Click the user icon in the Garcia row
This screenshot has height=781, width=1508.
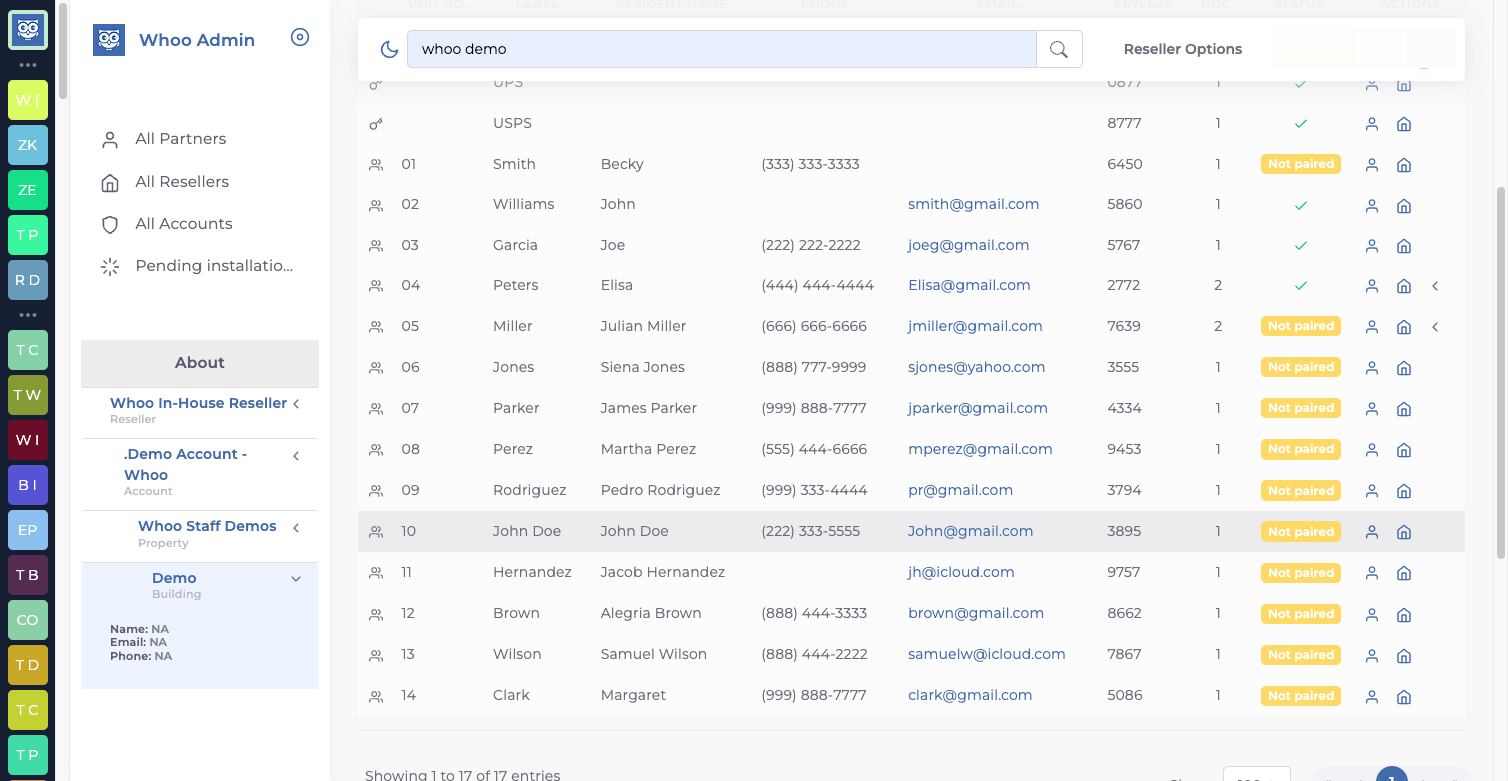click(x=1372, y=246)
